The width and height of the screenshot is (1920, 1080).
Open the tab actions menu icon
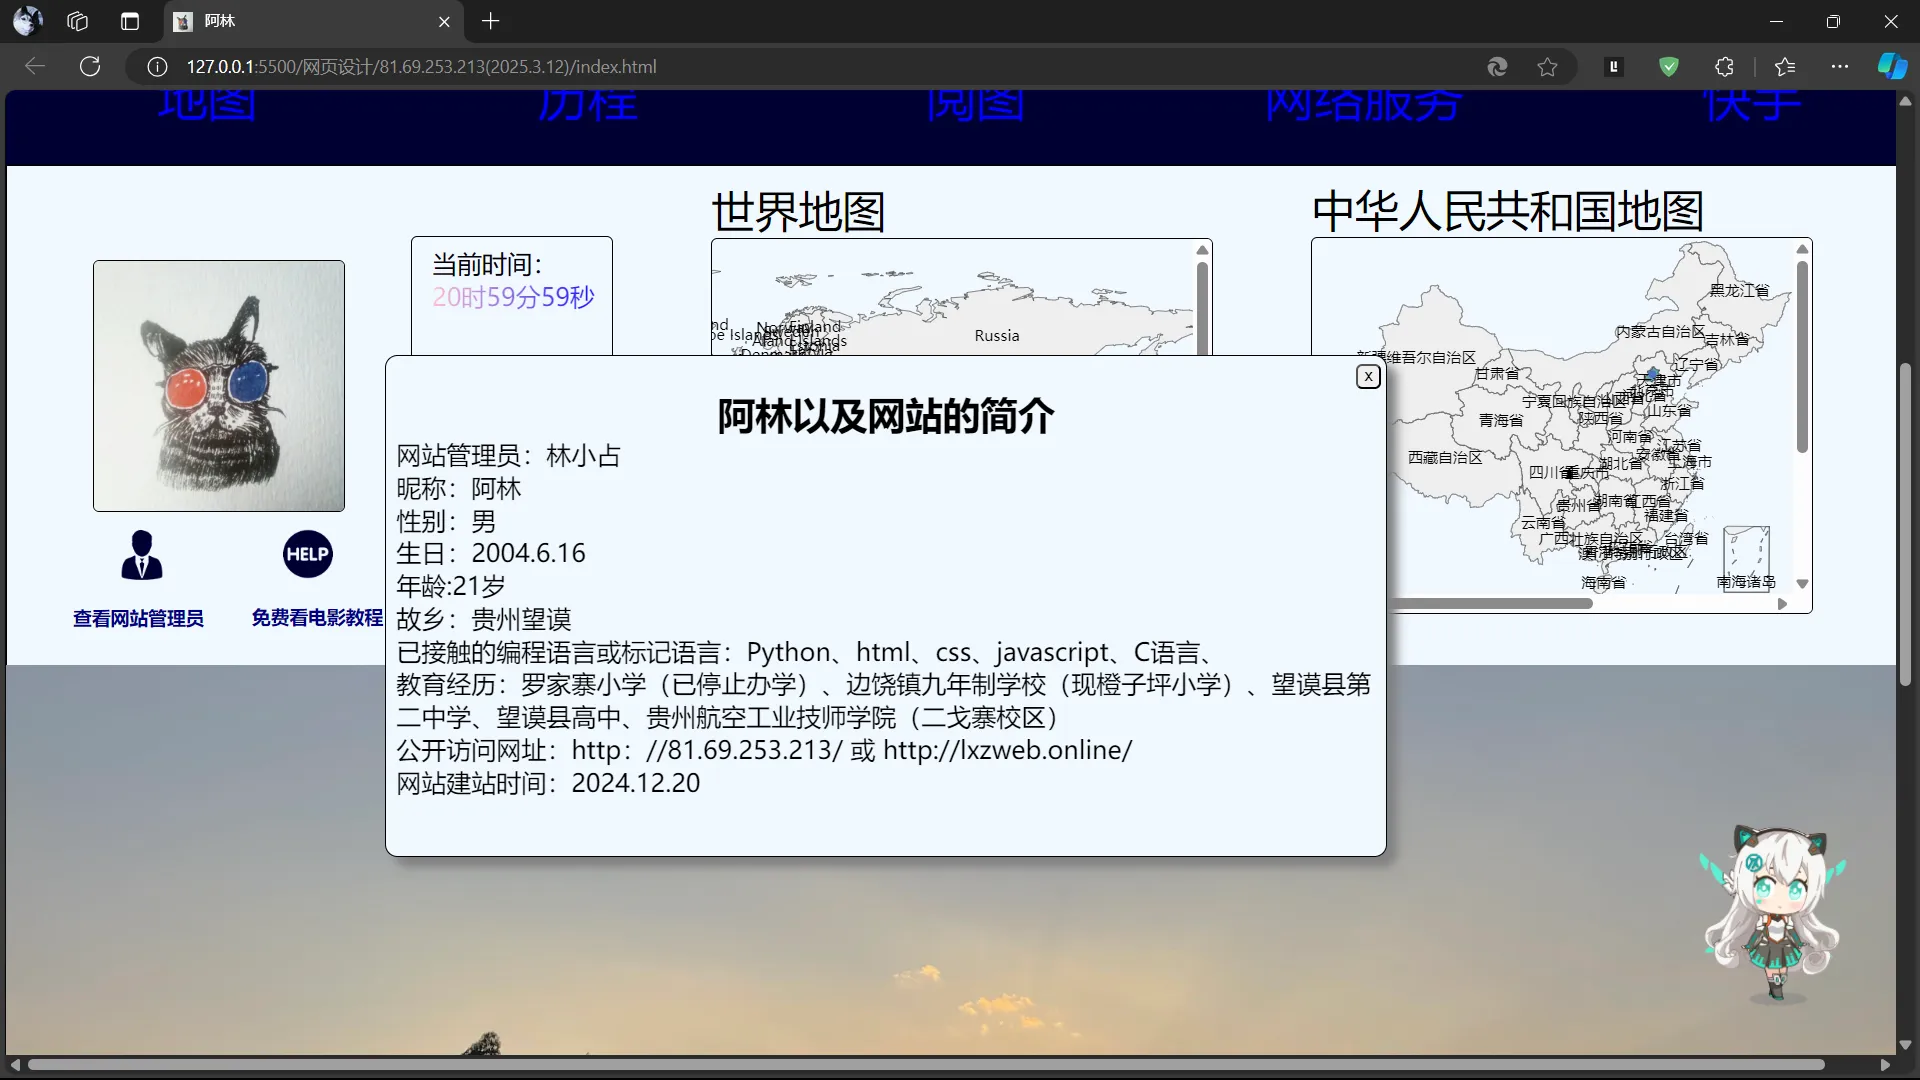click(x=130, y=21)
